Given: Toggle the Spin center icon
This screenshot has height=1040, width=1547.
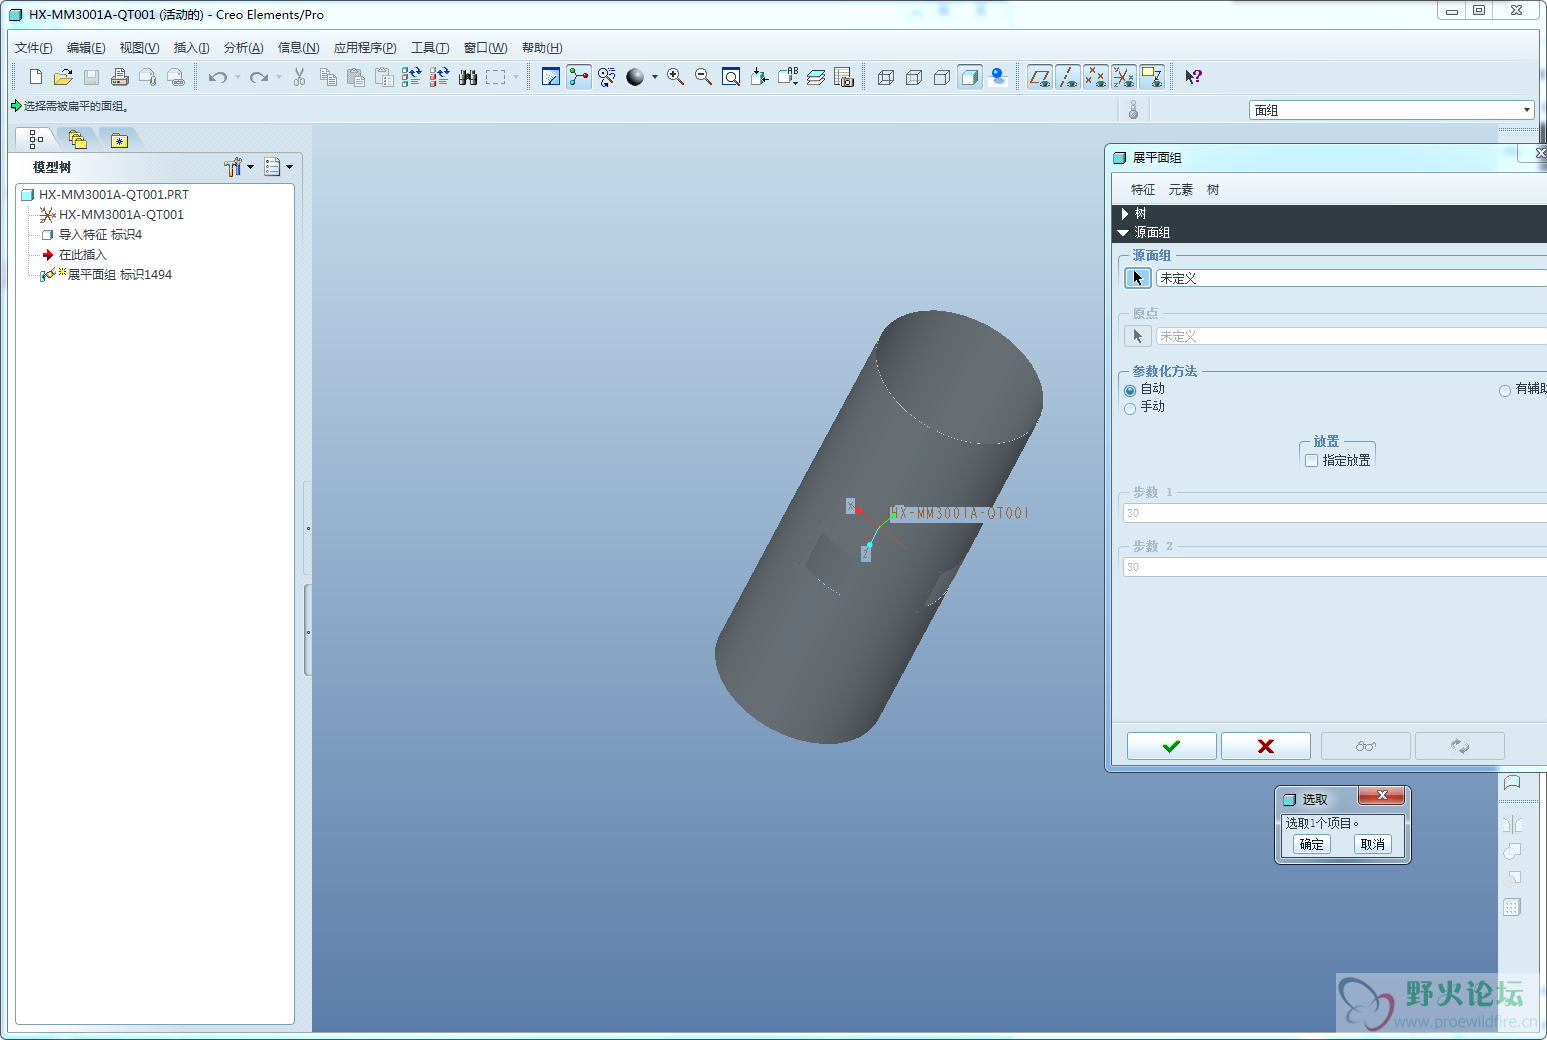Looking at the screenshot, I should coord(579,77).
